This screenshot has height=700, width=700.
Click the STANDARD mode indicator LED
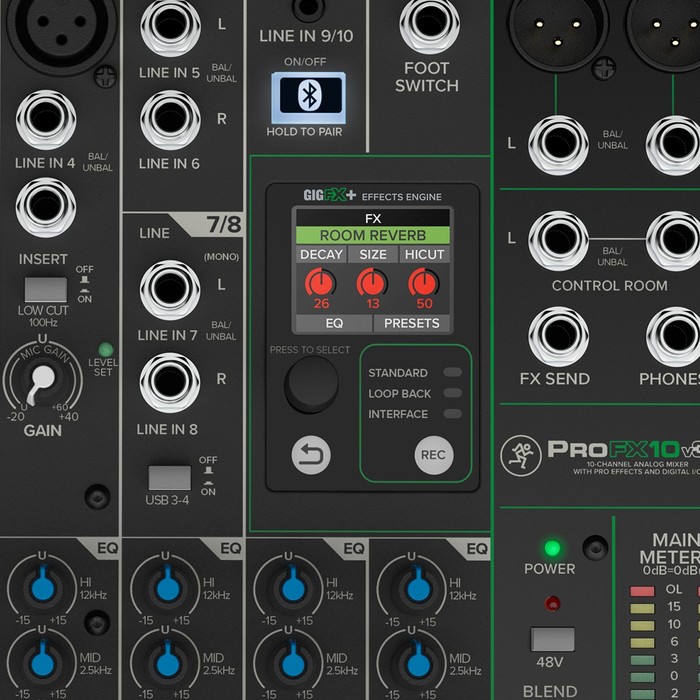point(452,372)
